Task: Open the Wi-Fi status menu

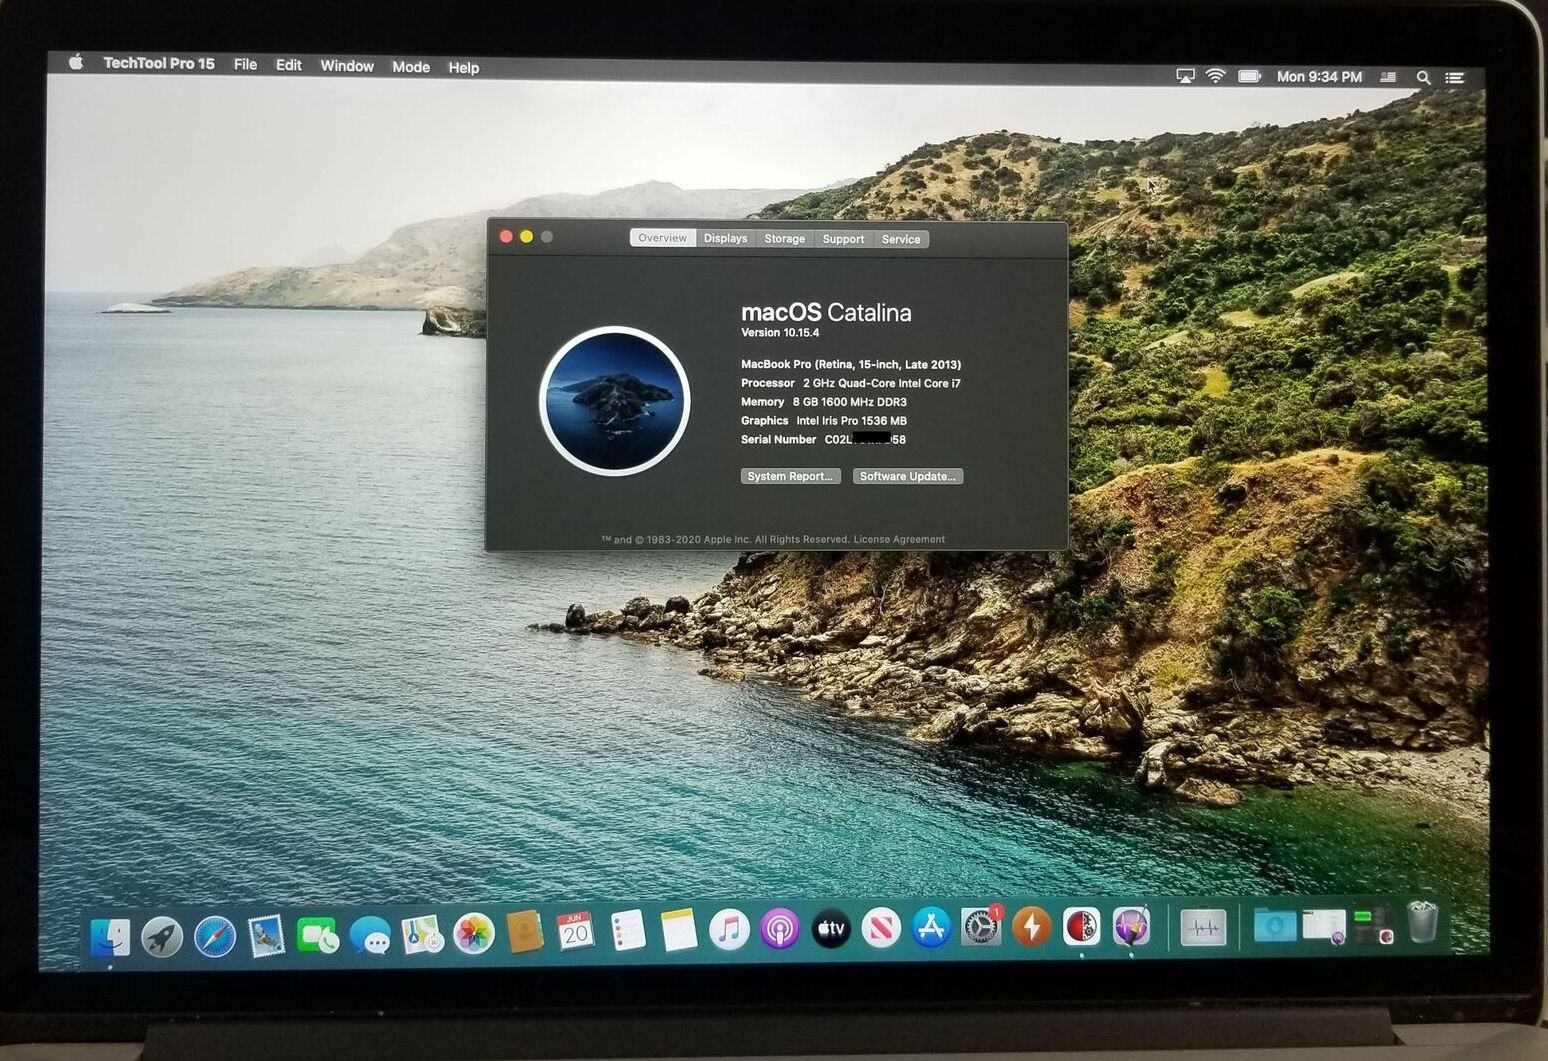Action: tap(1215, 76)
